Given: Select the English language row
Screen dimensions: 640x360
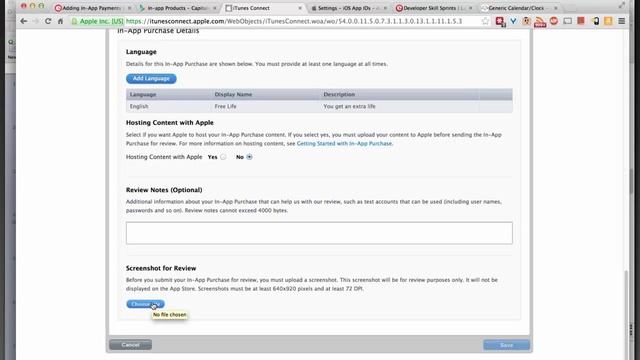Looking at the screenshot, I should pyautogui.click(x=319, y=106).
